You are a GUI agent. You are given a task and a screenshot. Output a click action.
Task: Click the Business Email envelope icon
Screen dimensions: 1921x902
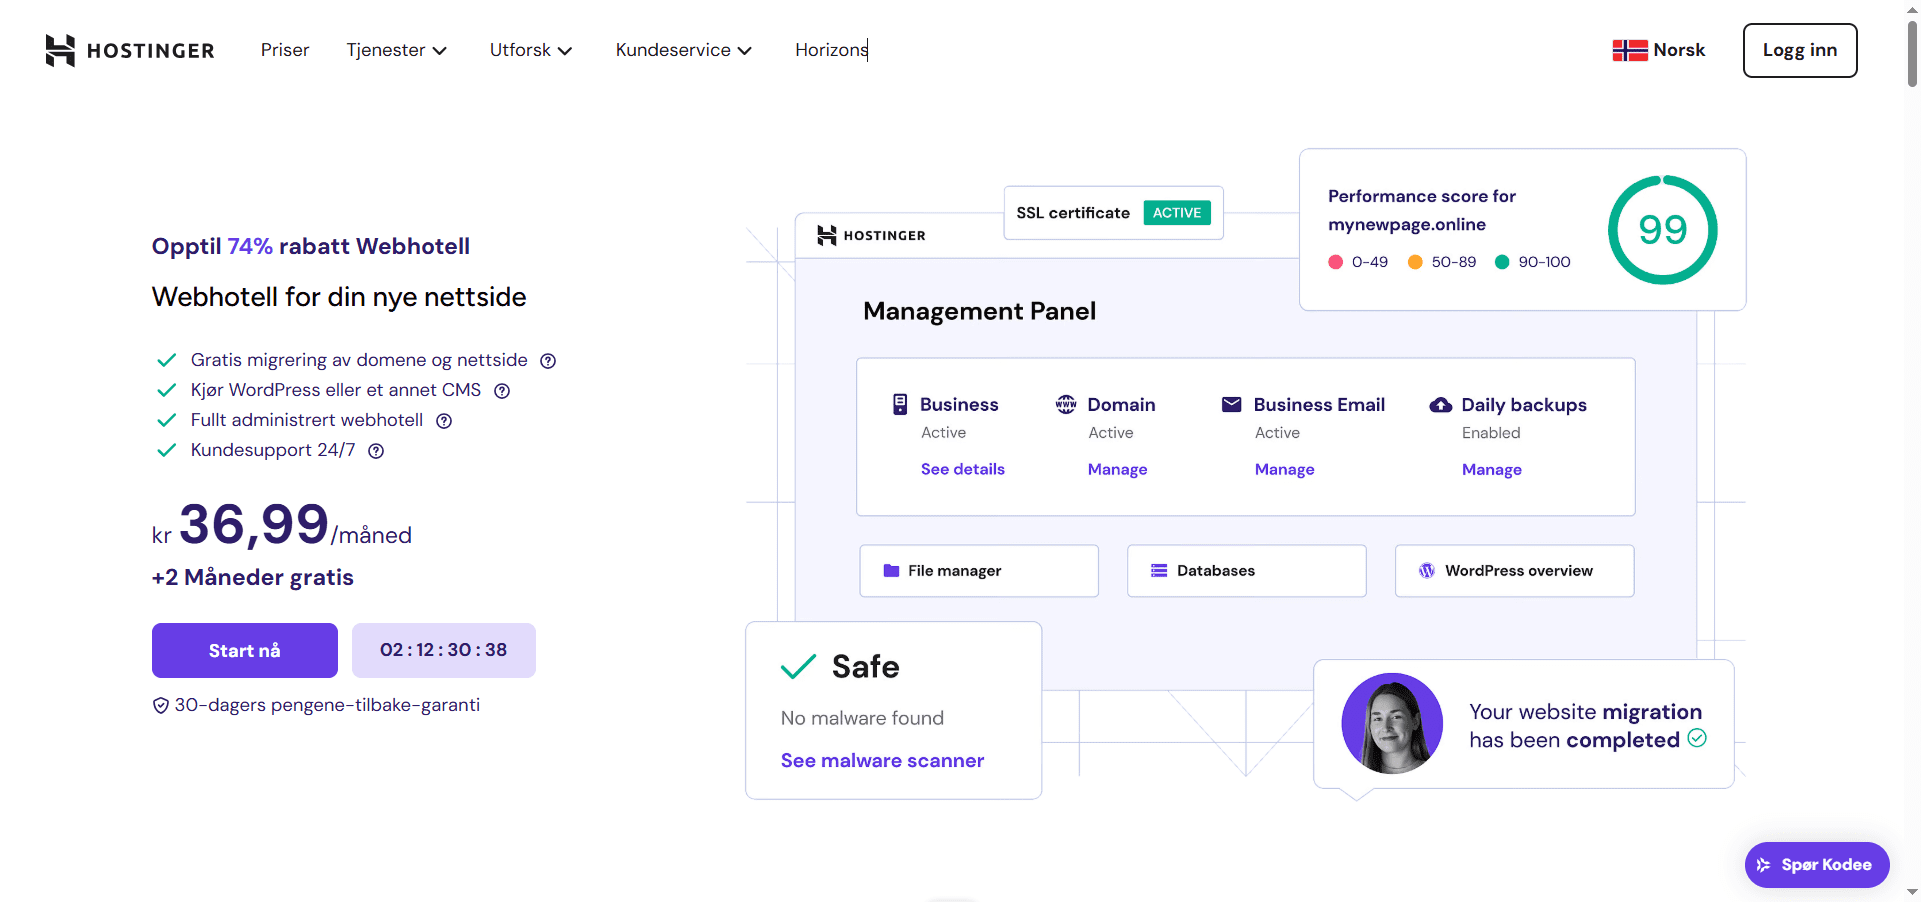1232,404
